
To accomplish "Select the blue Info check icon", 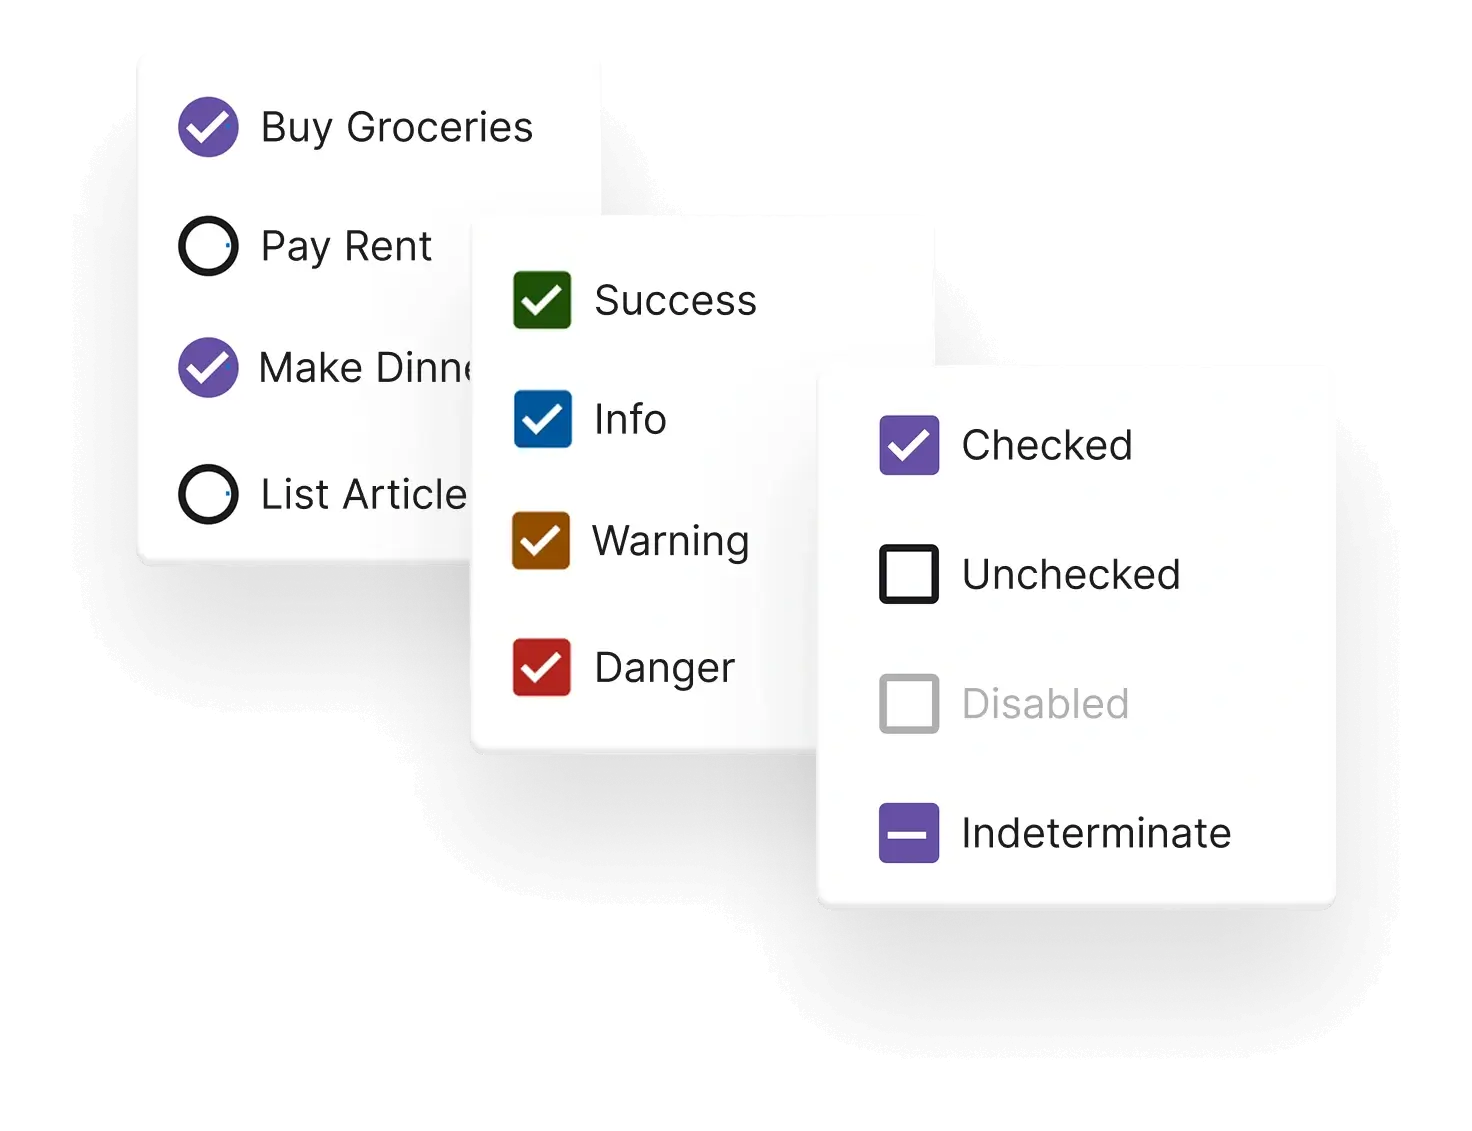I will [x=541, y=419].
